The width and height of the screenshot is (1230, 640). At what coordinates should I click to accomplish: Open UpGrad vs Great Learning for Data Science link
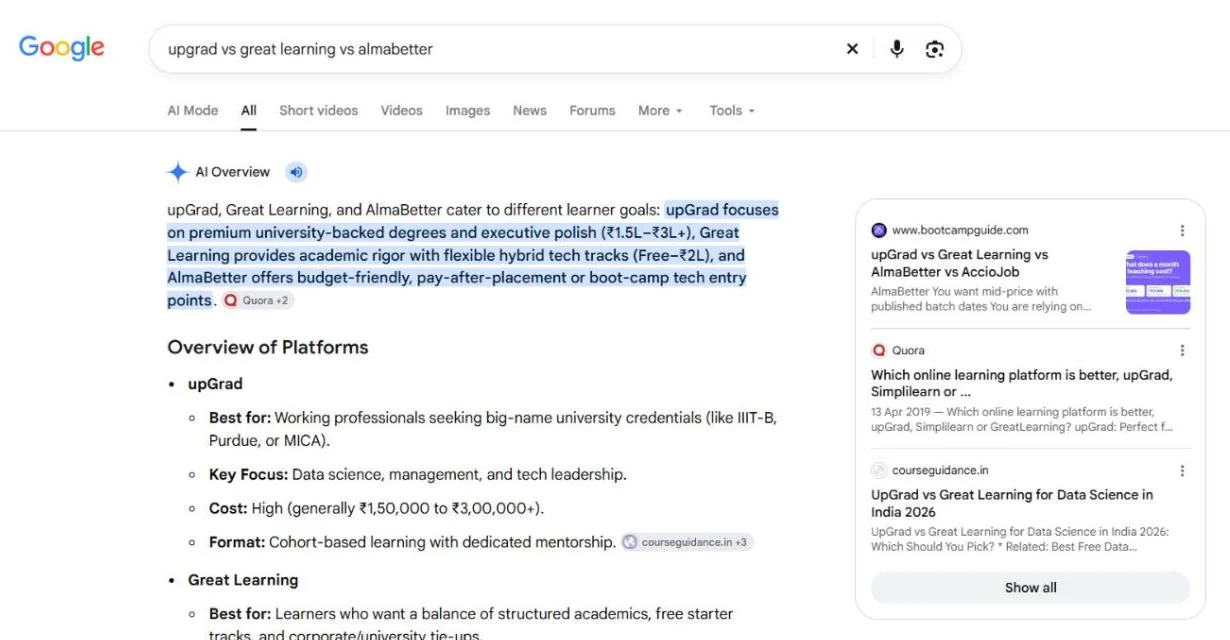1012,503
